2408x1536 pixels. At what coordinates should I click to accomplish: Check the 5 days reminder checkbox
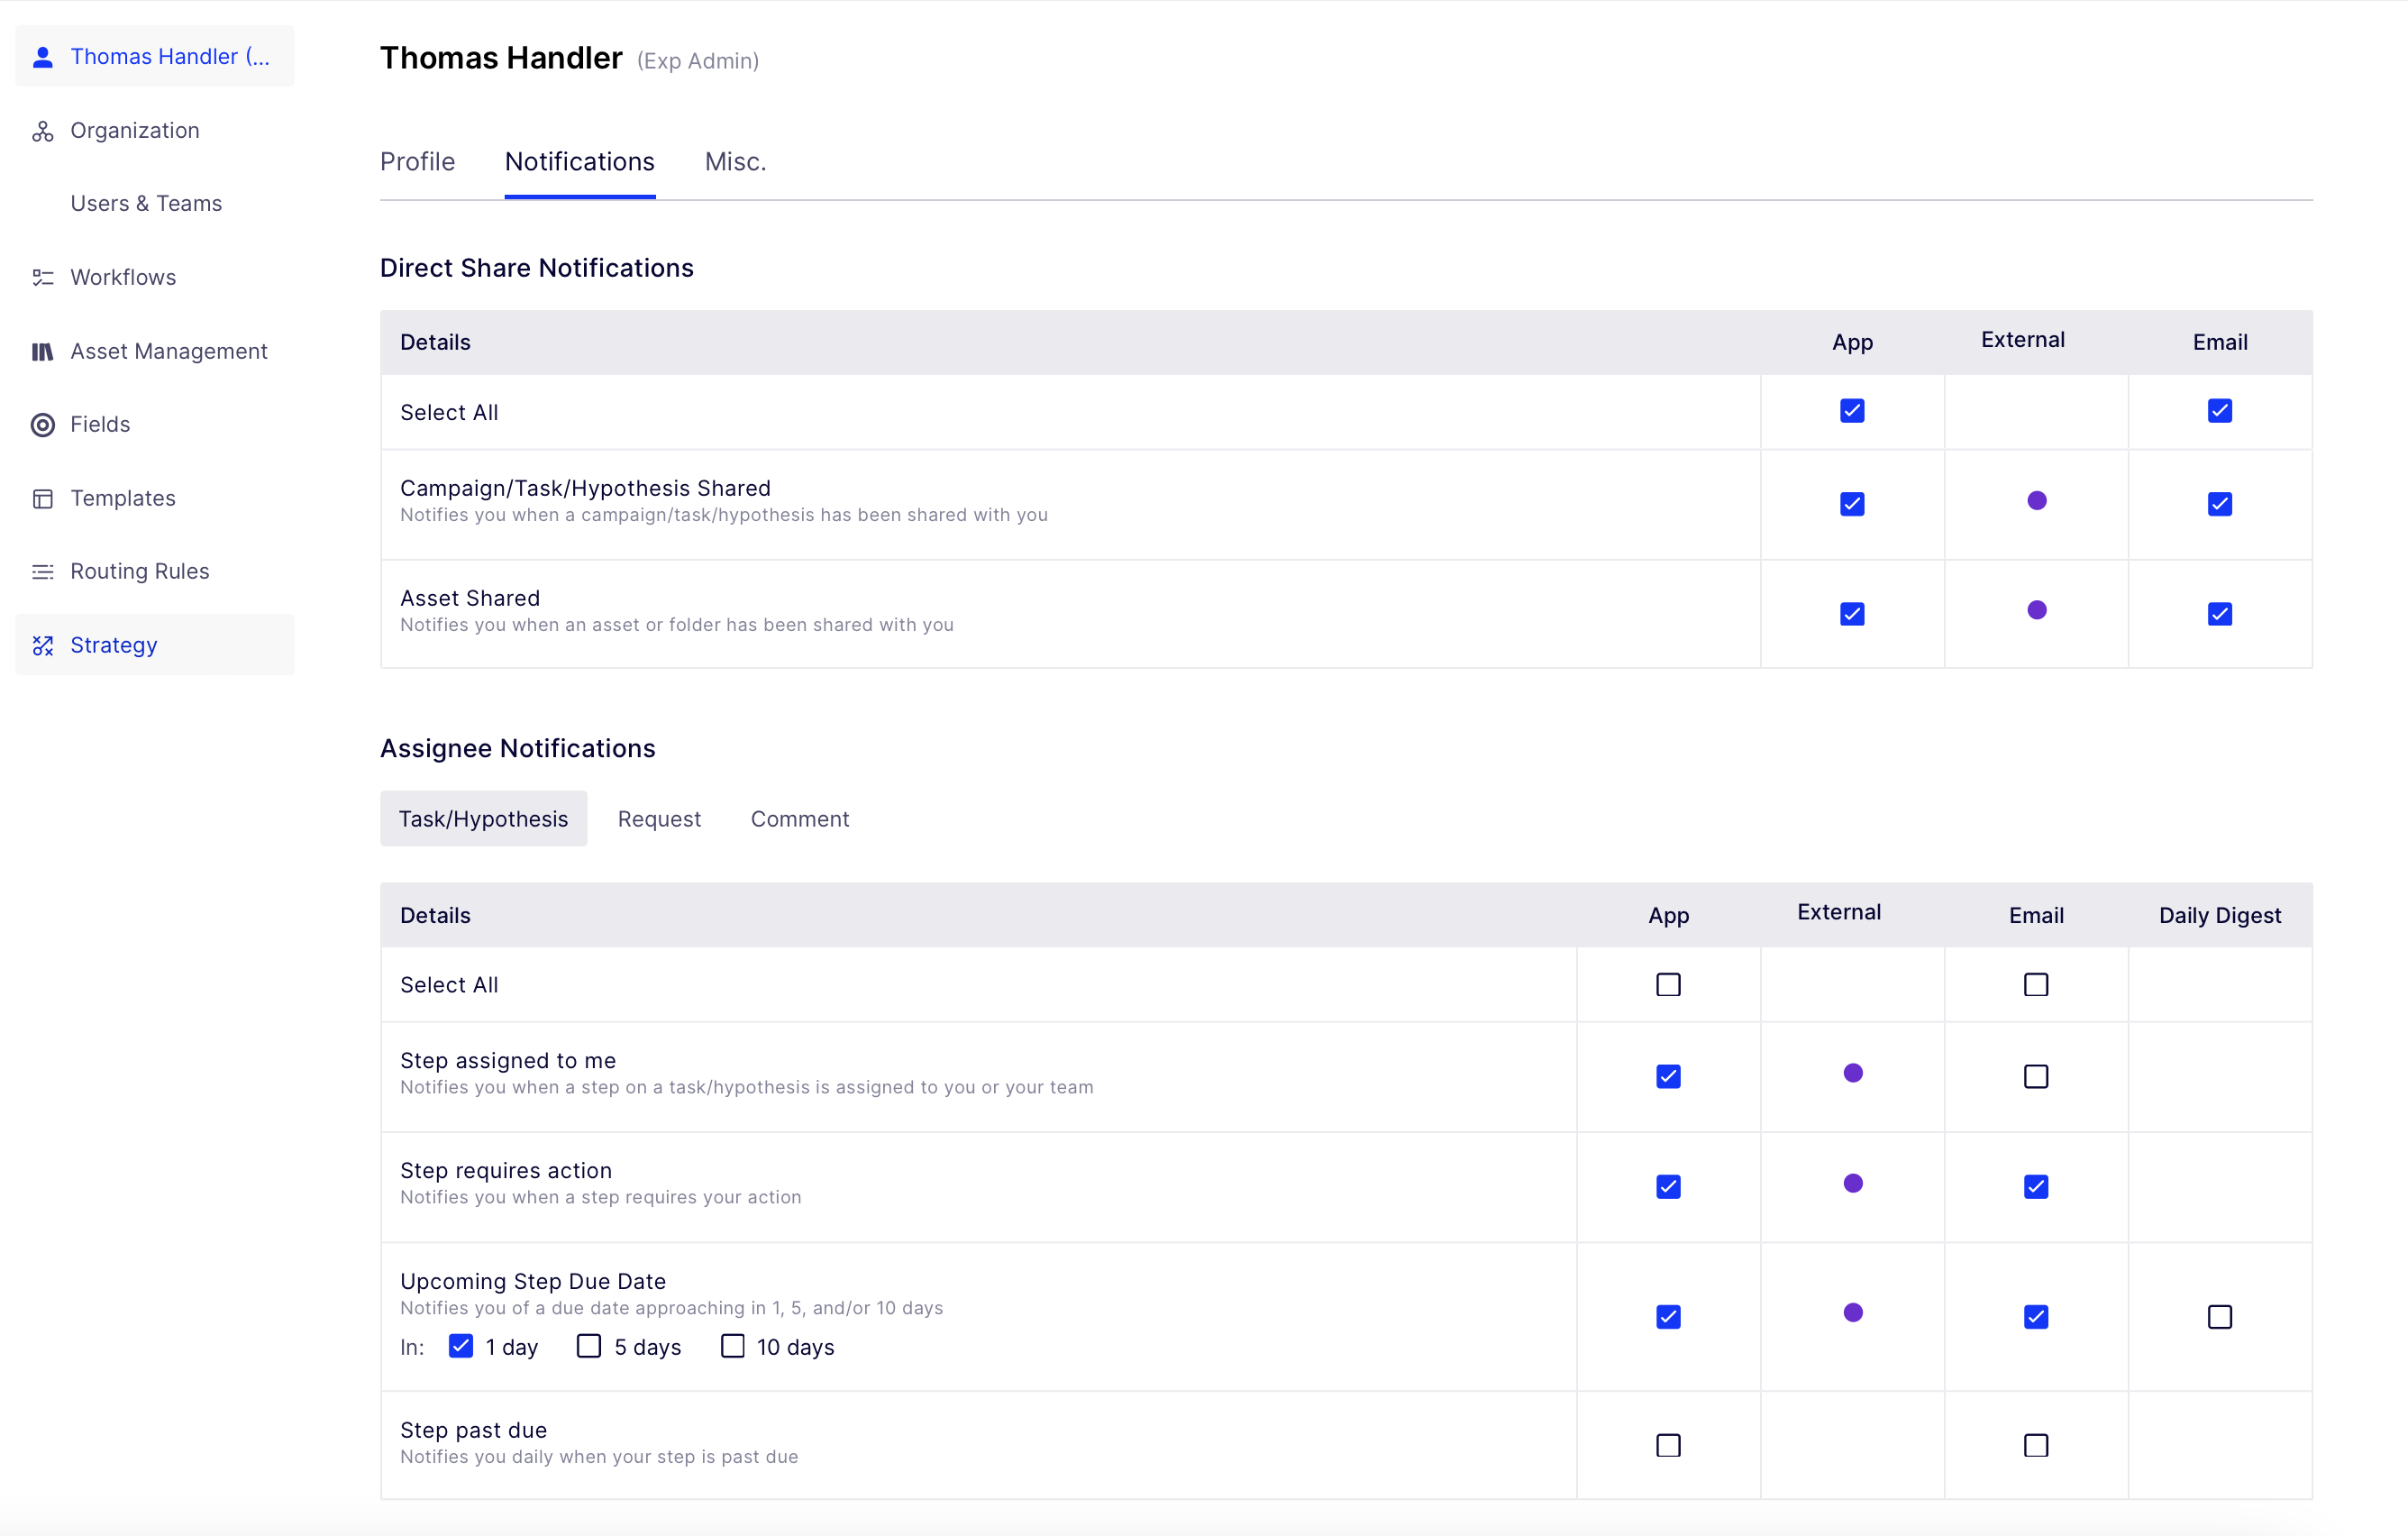(x=589, y=1346)
